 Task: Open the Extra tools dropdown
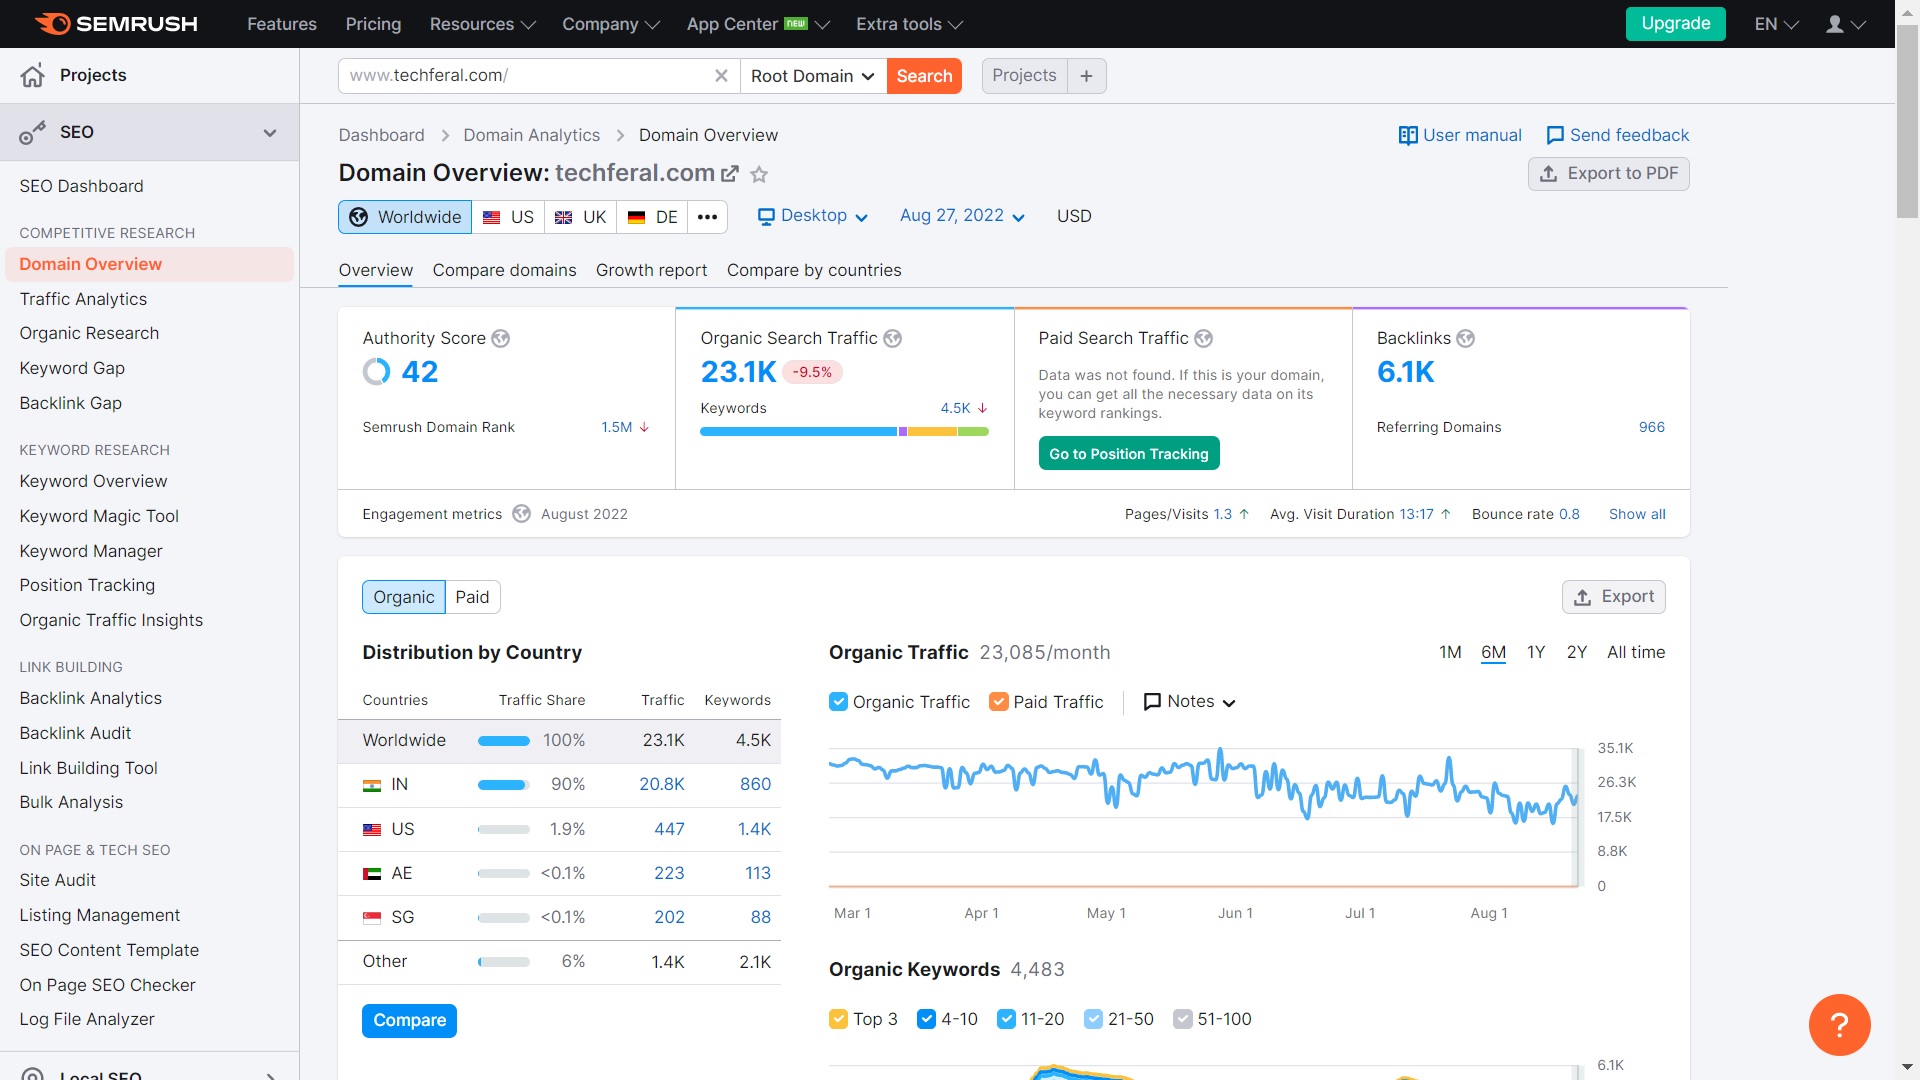click(909, 24)
